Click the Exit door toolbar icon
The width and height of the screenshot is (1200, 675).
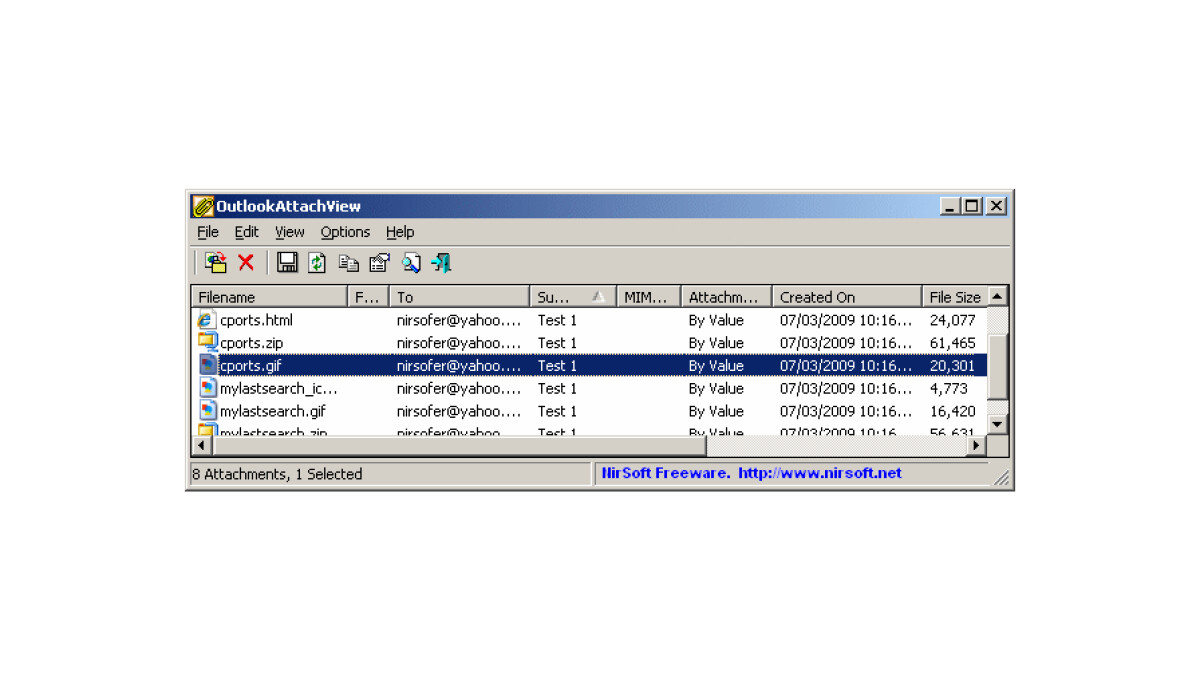point(441,263)
